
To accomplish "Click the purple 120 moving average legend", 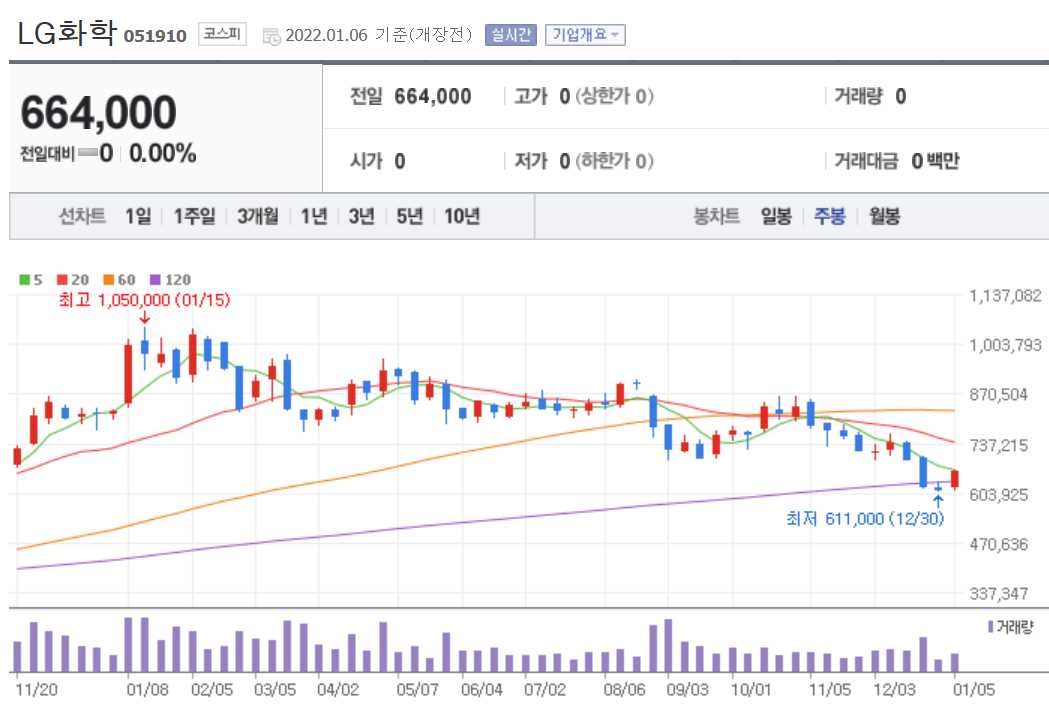I will pyautogui.click(x=170, y=280).
